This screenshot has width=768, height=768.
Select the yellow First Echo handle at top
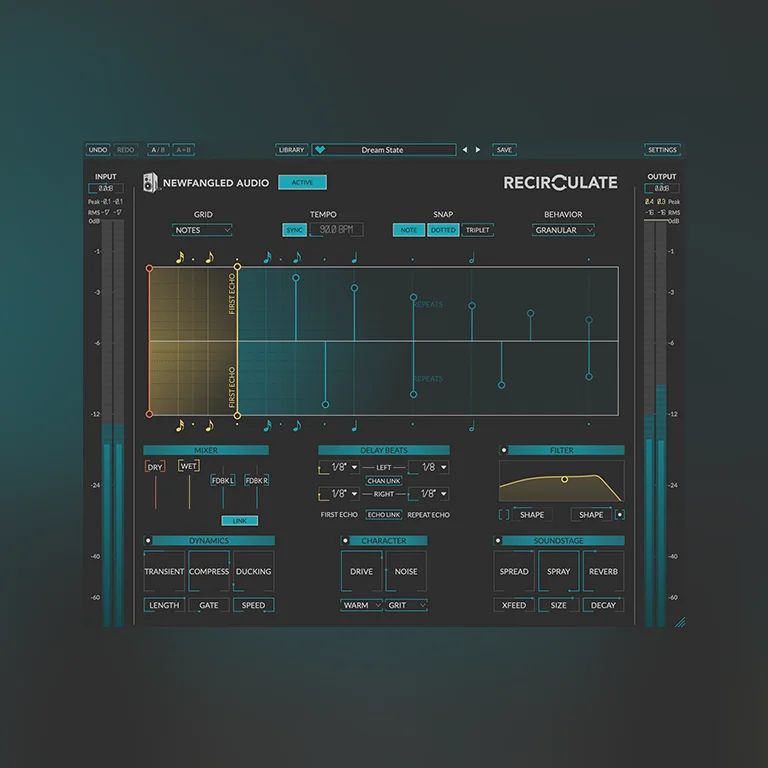(237, 267)
